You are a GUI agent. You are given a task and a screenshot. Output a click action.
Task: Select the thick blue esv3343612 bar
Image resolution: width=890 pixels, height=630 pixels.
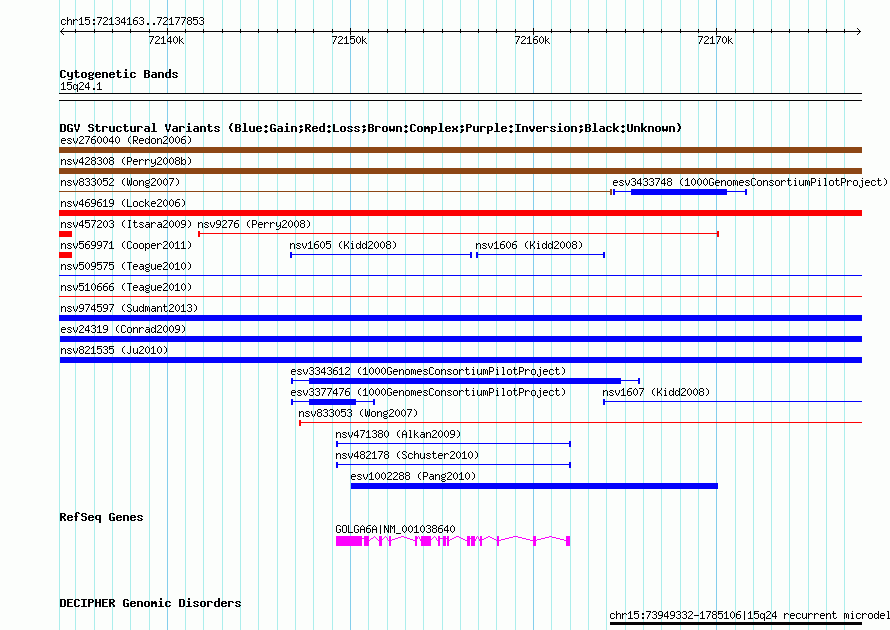[465, 381]
